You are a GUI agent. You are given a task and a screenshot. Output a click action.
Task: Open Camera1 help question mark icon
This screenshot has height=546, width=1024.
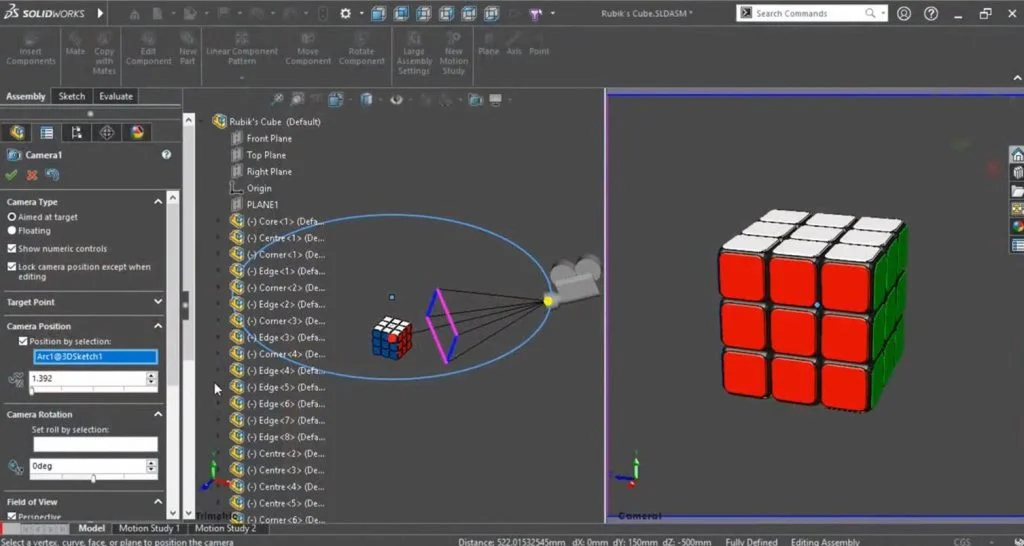pyautogui.click(x=166, y=155)
